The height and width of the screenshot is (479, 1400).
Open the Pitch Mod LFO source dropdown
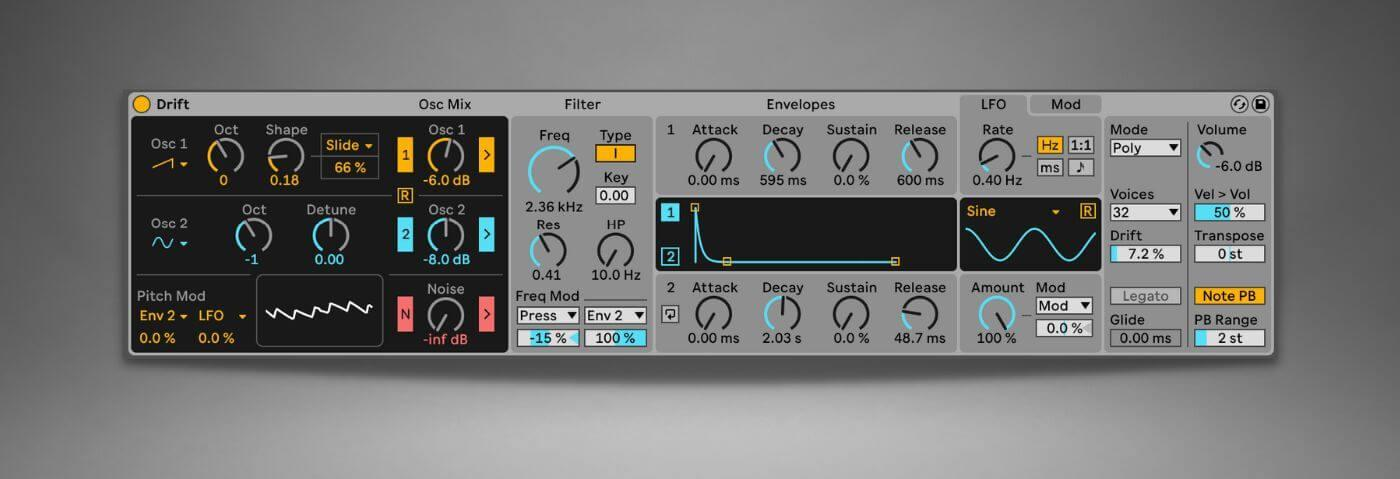[x=222, y=315]
